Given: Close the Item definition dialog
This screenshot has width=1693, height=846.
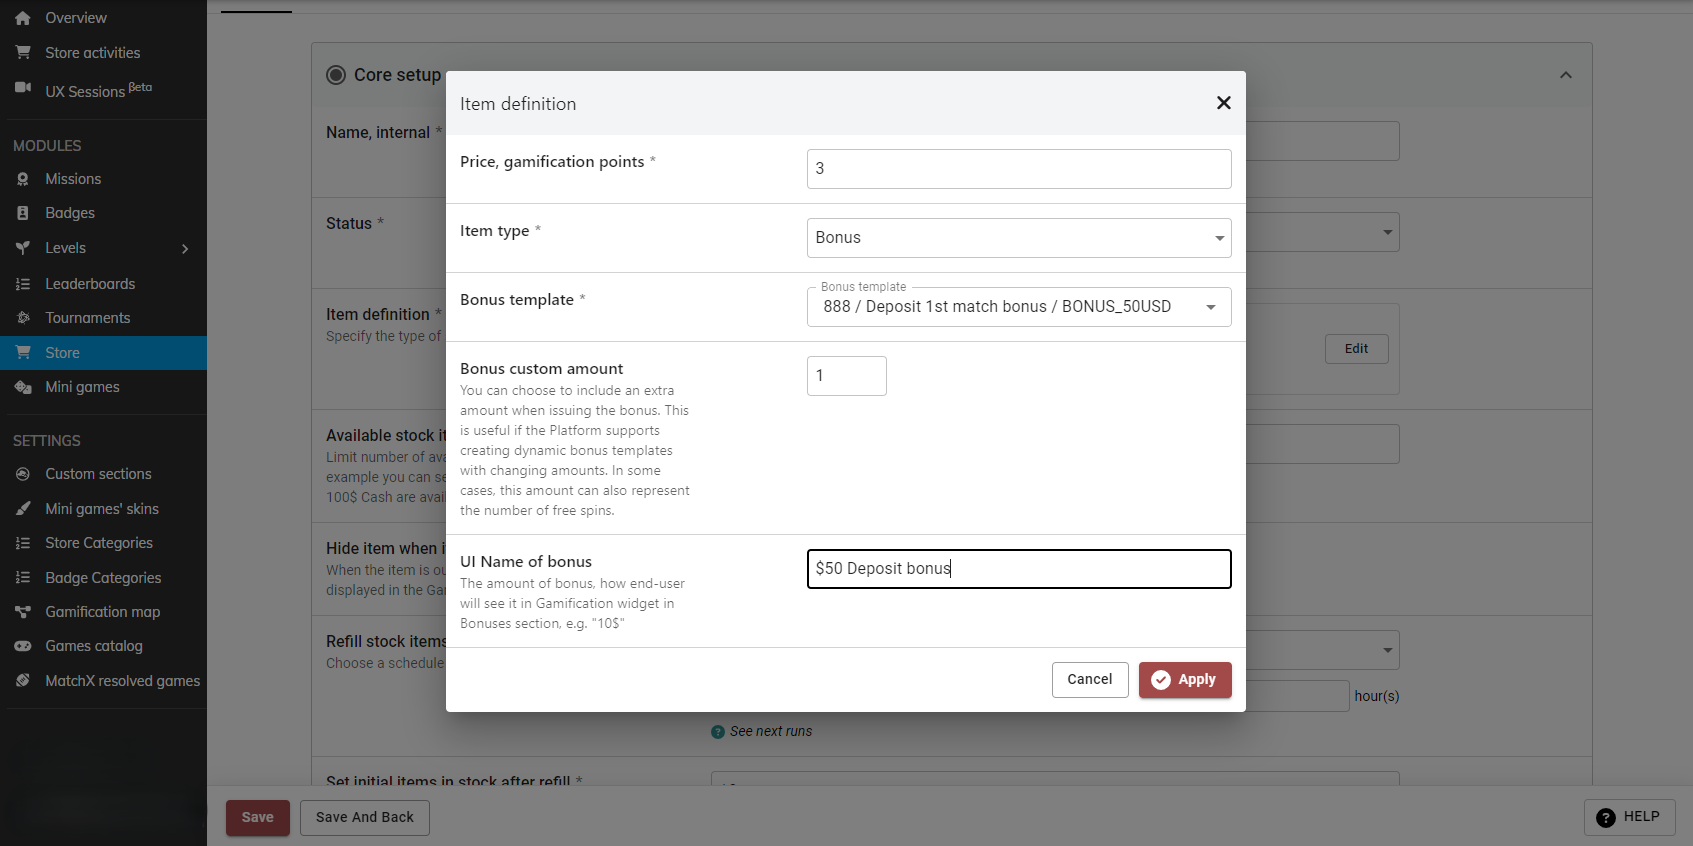Looking at the screenshot, I should [1223, 103].
